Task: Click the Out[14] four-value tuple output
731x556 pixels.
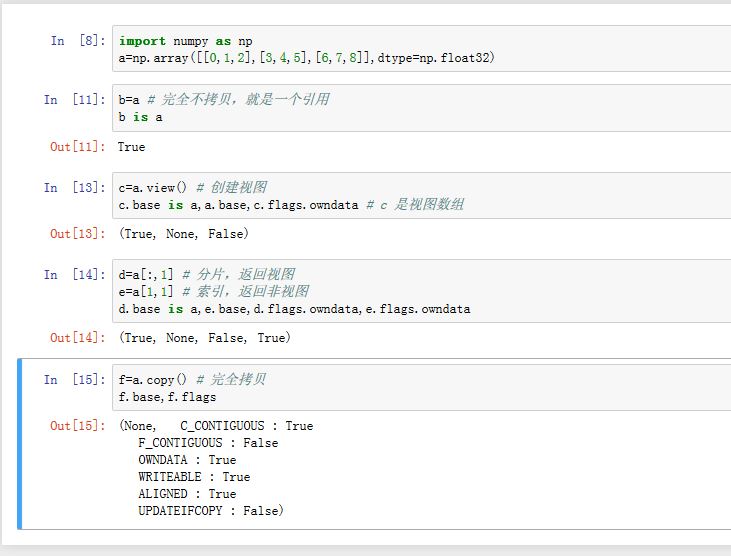Action: point(204,338)
